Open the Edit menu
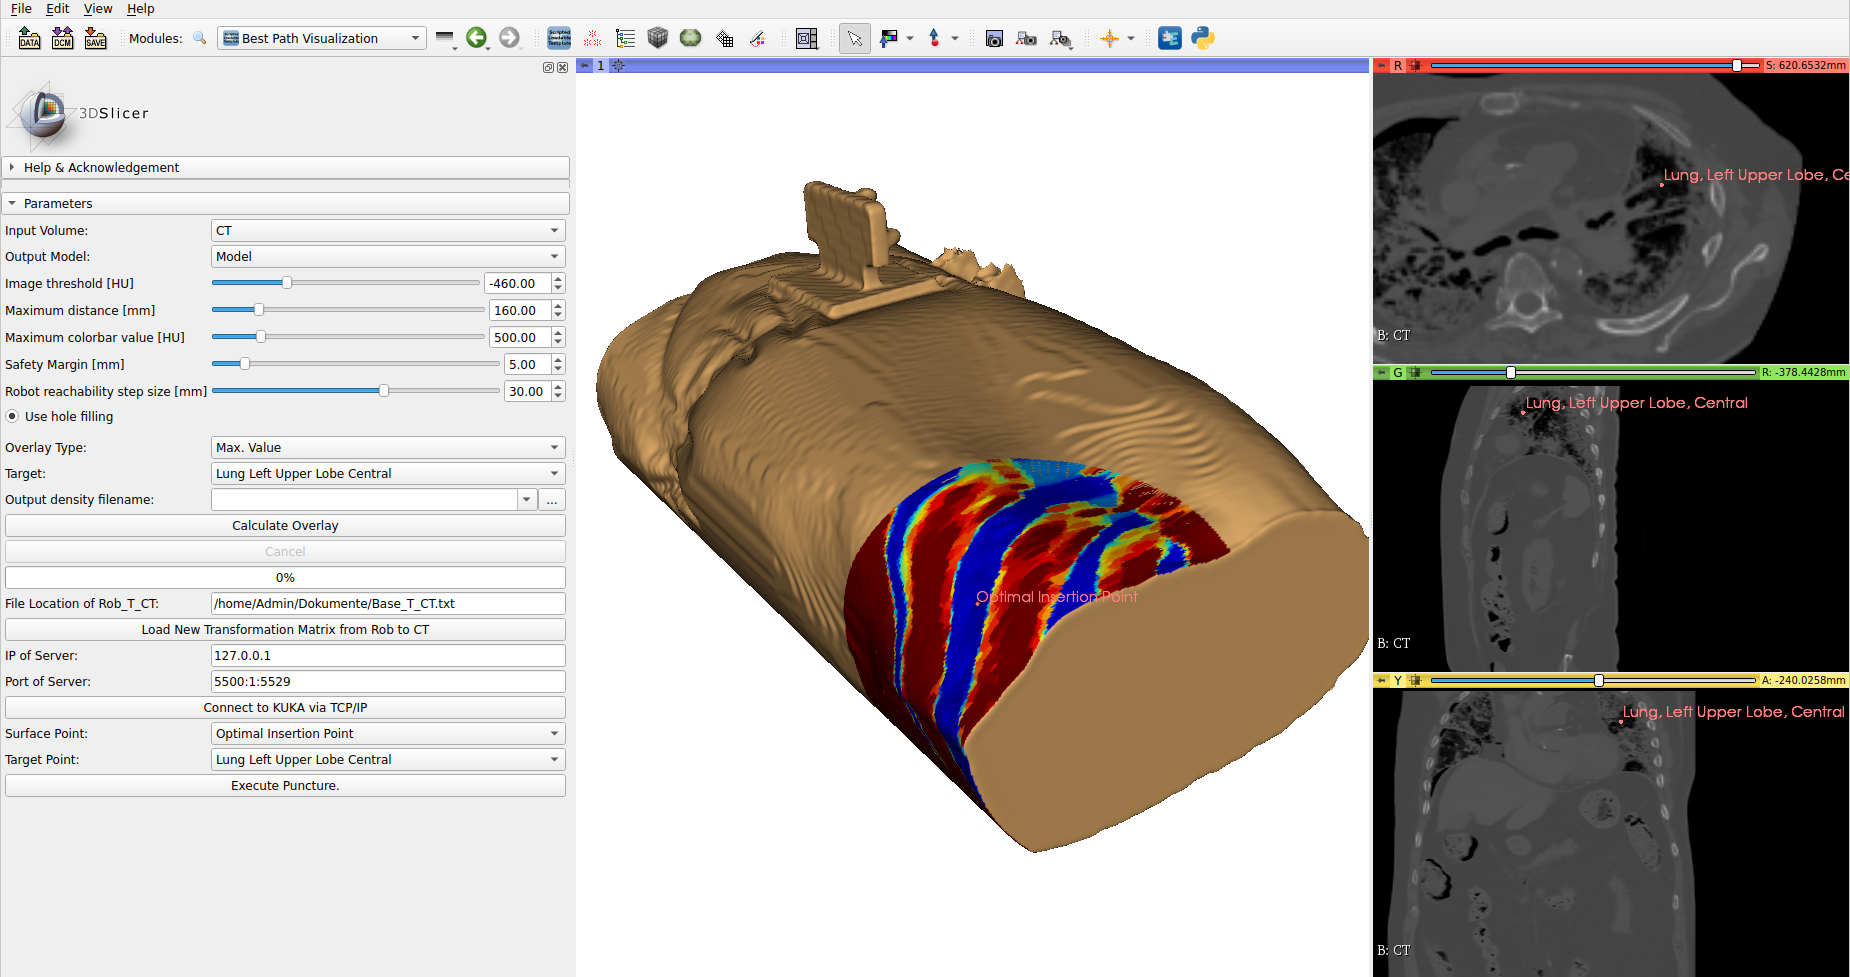Screen dimensions: 1850x977 click(58, 8)
